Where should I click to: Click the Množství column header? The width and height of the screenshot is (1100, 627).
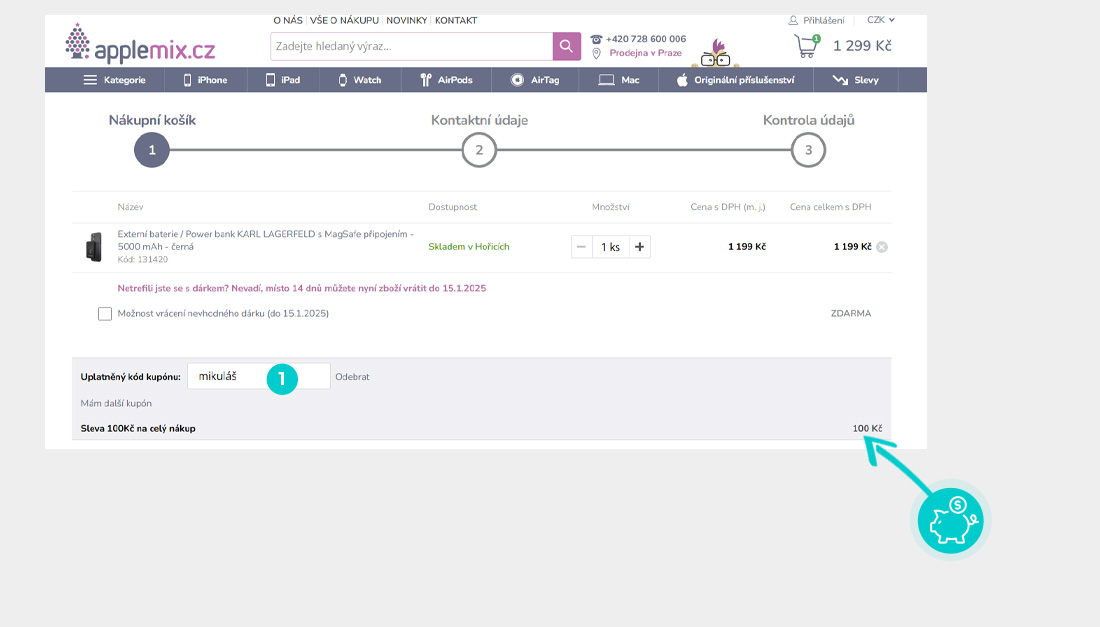pos(610,207)
